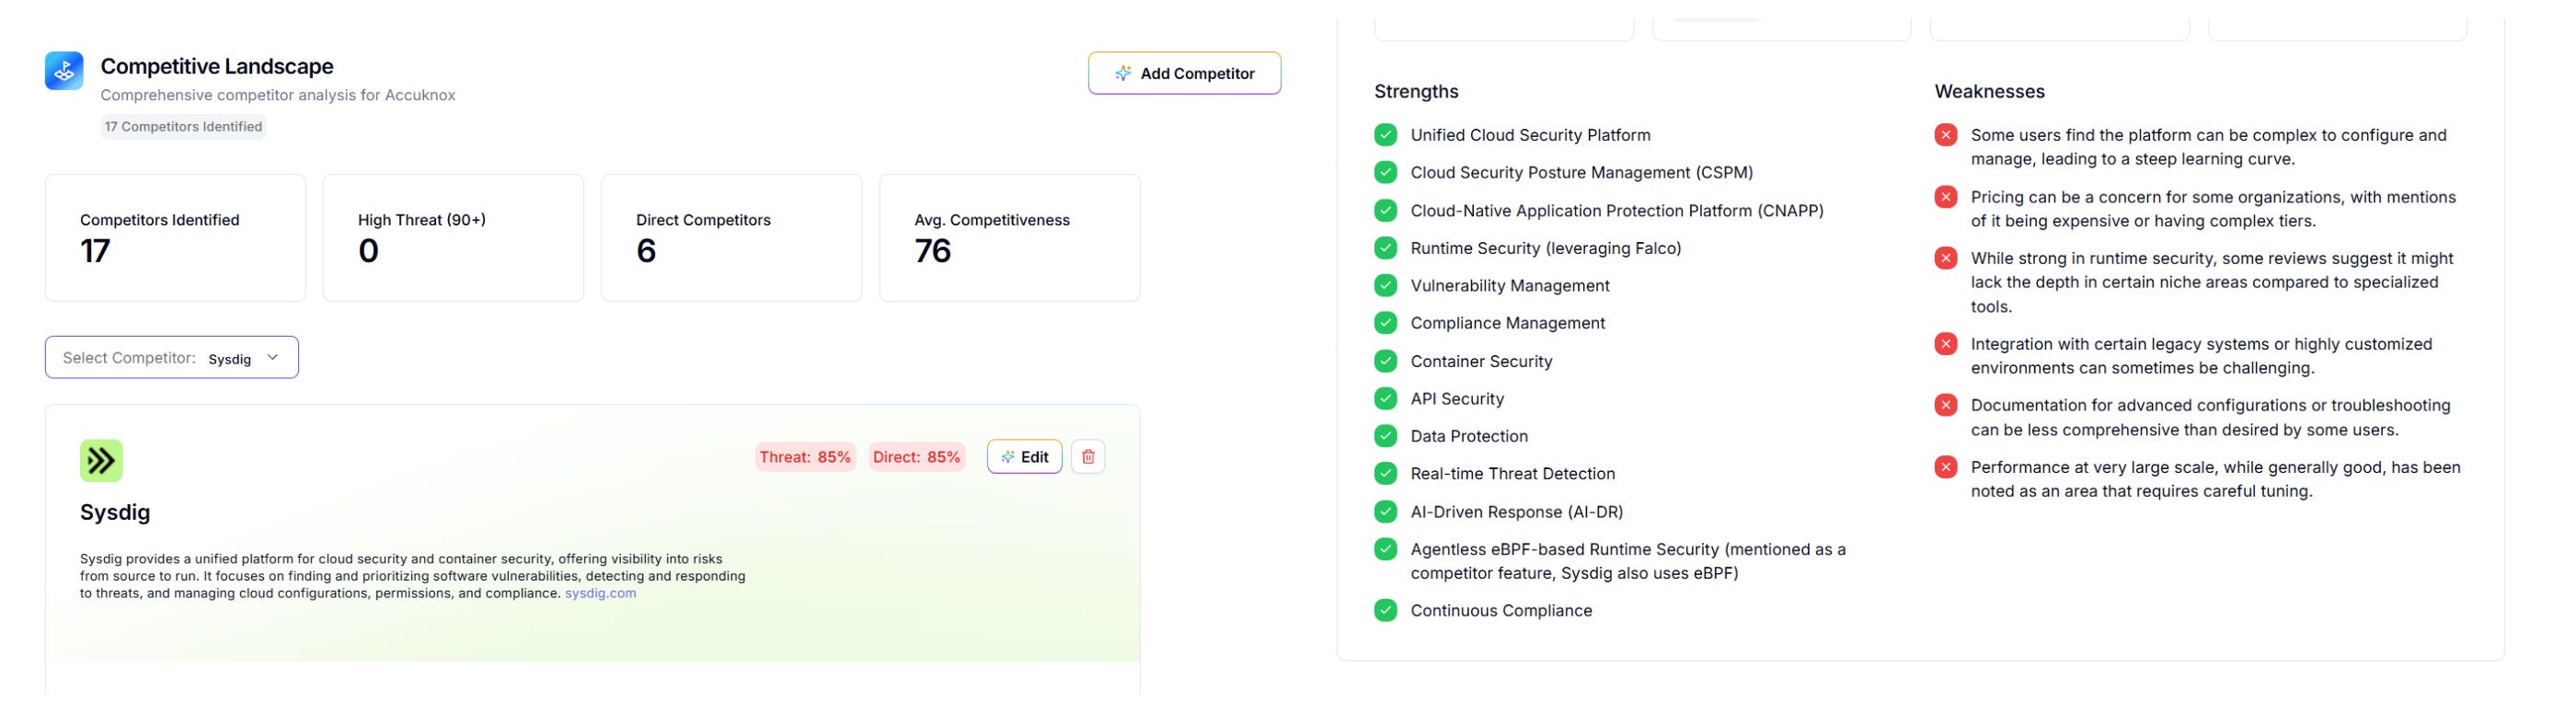The height and width of the screenshot is (713, 2576).
Task: Click green check icon beside Data Protection
Action: (1385, 435)
